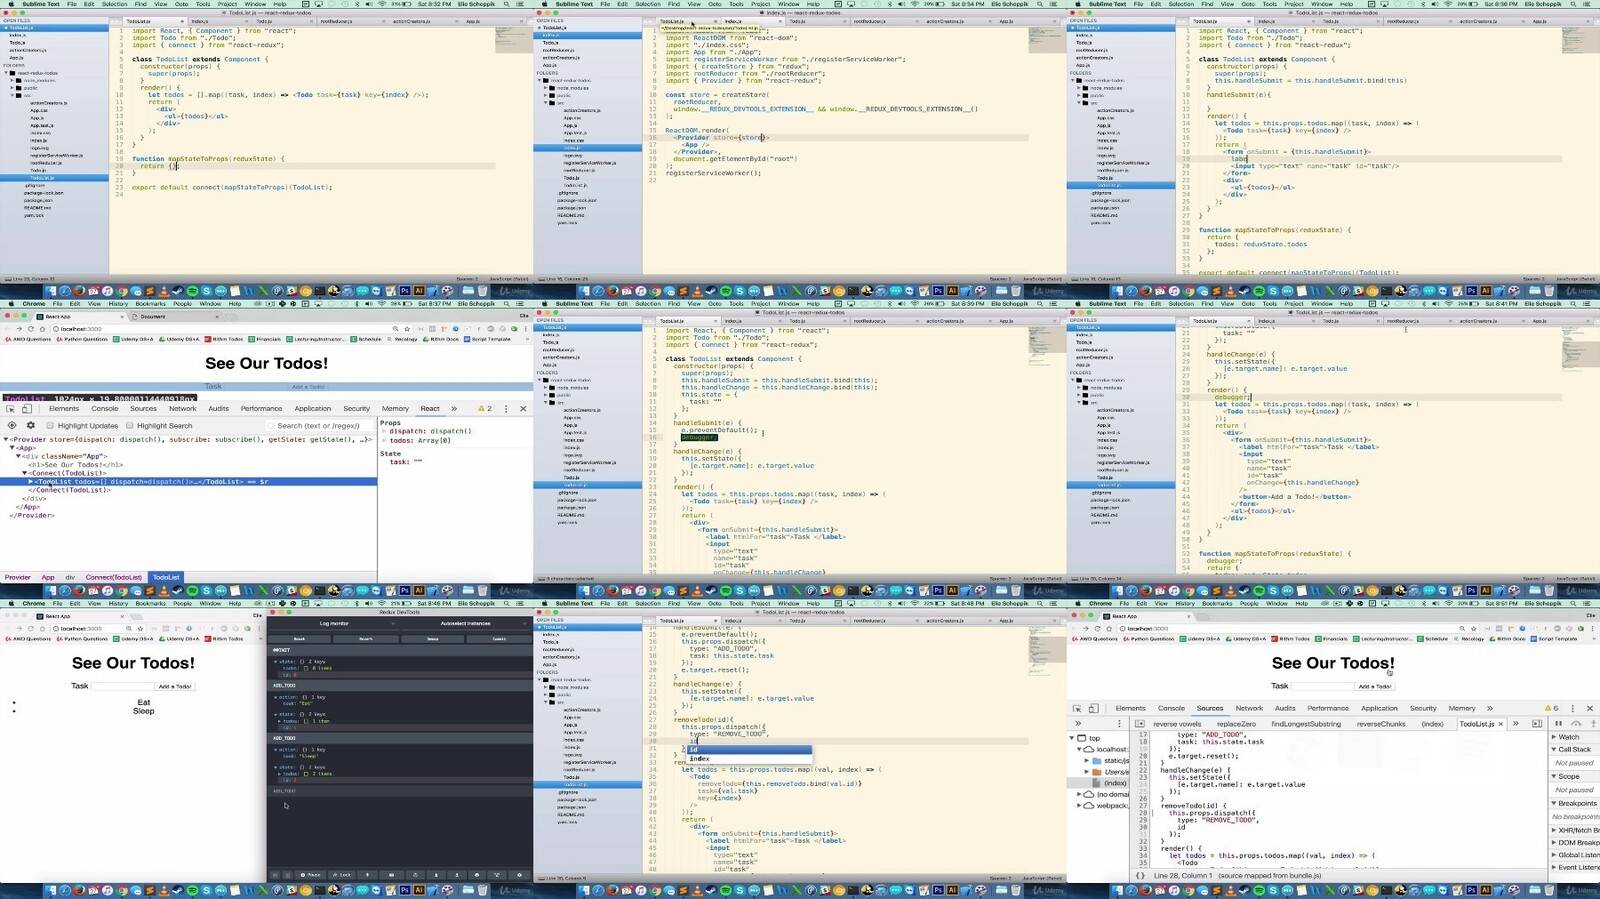Collapse the Provider store row
The height and width of the screenshot is (899, 1600).
point(6,439)
